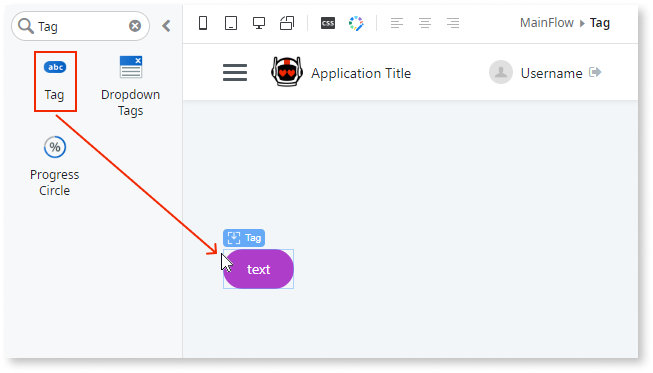Screen dimensions: 653x373
Task: Switch to desktop preview
Action: coord(259,23)
